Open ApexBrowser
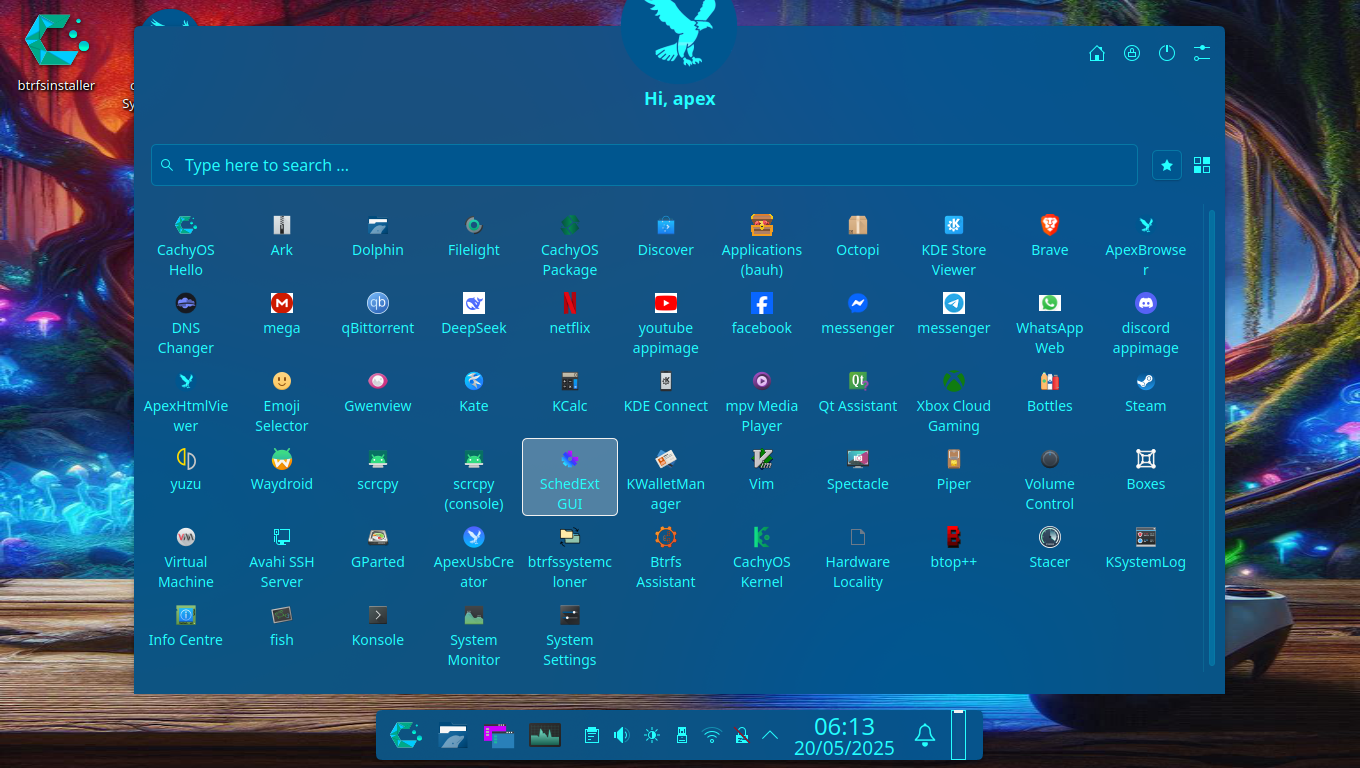The image size is (1360, 768). coord(1146,245)
